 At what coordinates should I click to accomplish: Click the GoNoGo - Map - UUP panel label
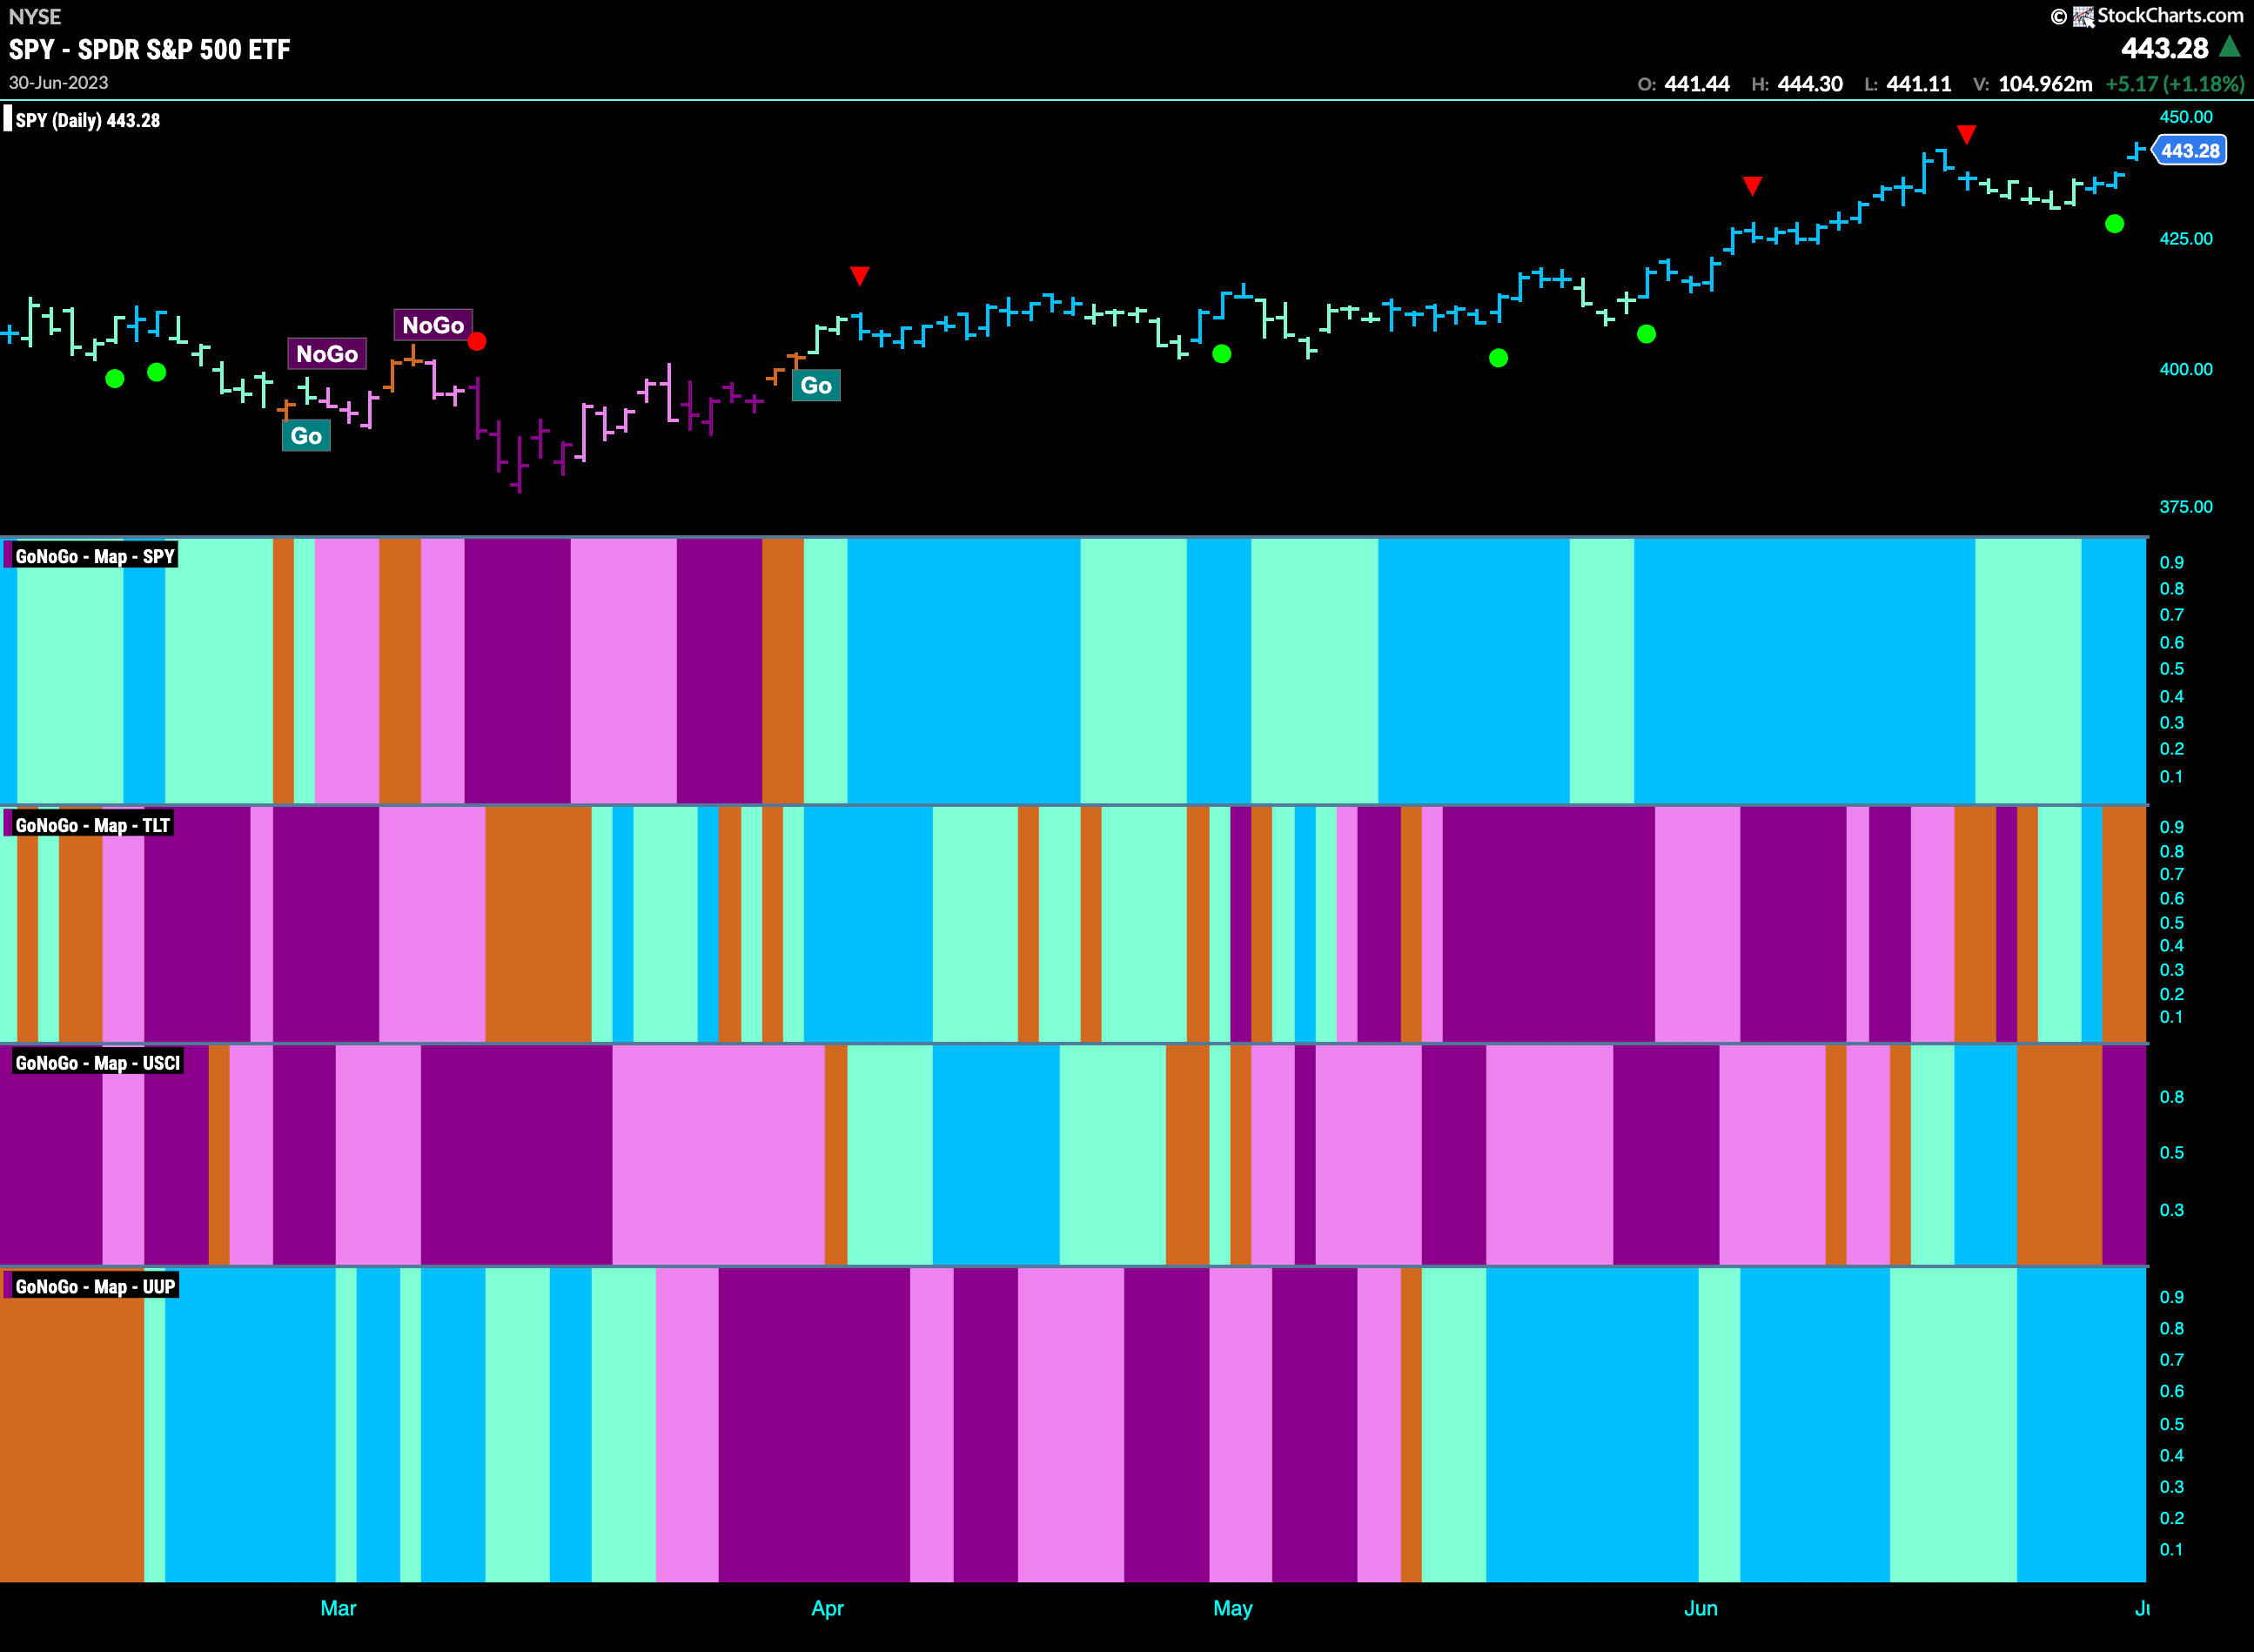95,1286
